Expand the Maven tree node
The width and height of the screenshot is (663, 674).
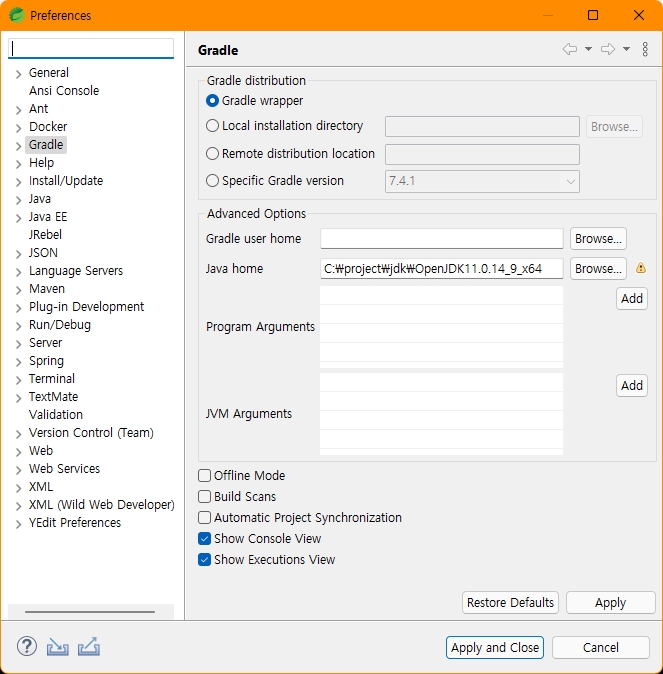18,290
